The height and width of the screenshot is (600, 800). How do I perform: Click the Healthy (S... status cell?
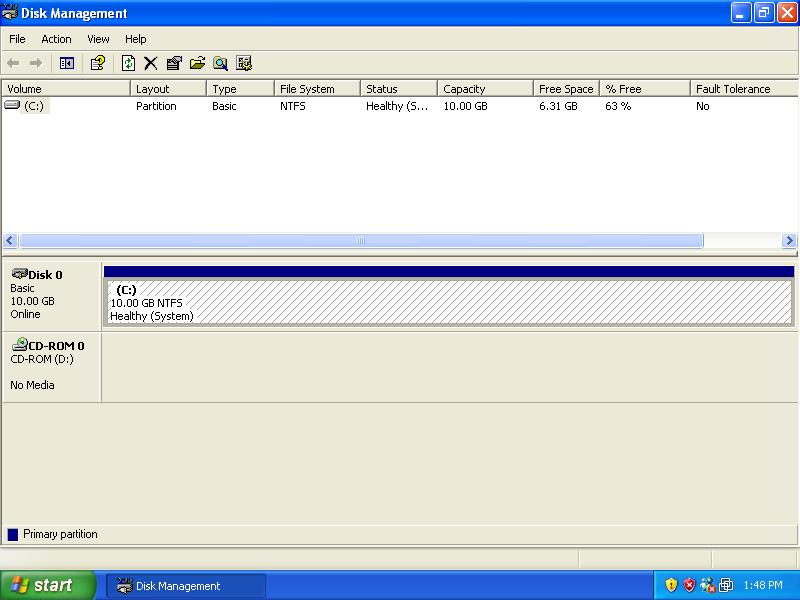pyautogui.click(x=397, y=106)
